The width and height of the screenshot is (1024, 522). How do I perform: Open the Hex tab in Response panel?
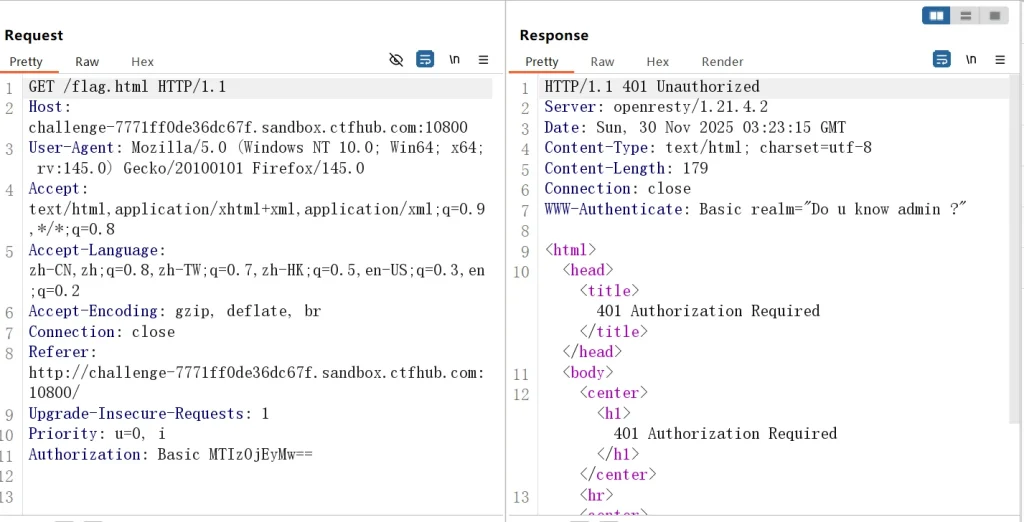pos(657,62)
